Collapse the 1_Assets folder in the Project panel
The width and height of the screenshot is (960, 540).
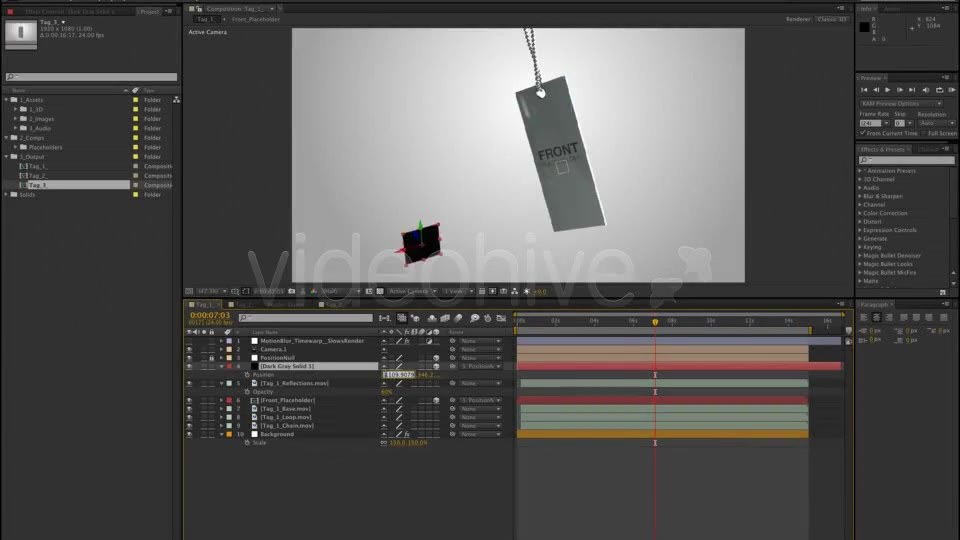coord(7,100)
